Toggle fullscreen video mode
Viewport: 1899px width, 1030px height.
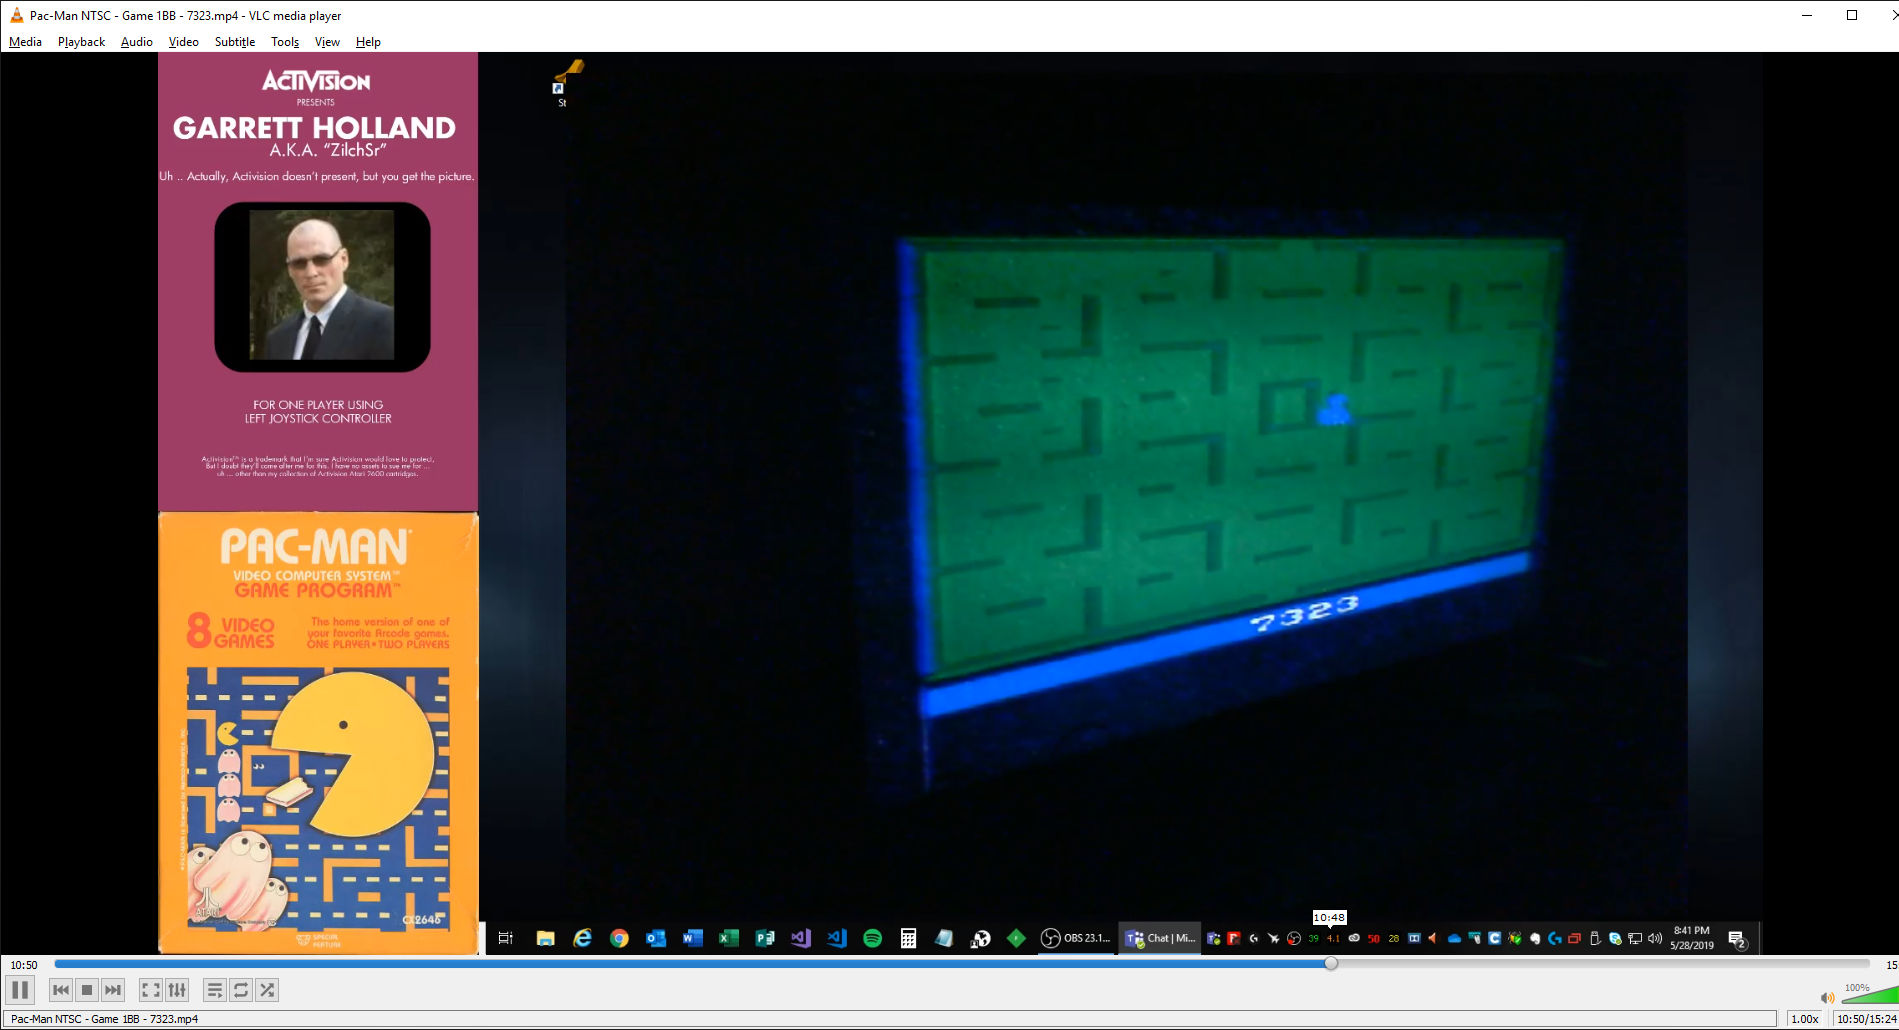151,990
